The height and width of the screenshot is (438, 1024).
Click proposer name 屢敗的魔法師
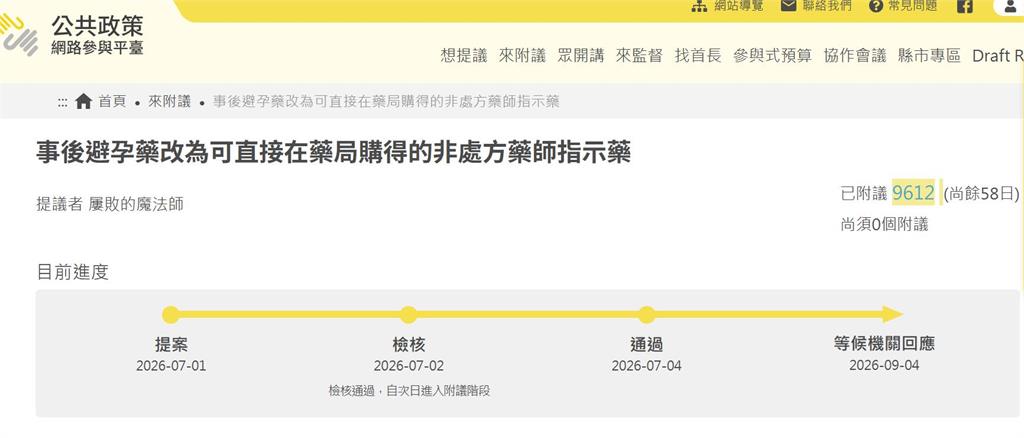[136, 204]
